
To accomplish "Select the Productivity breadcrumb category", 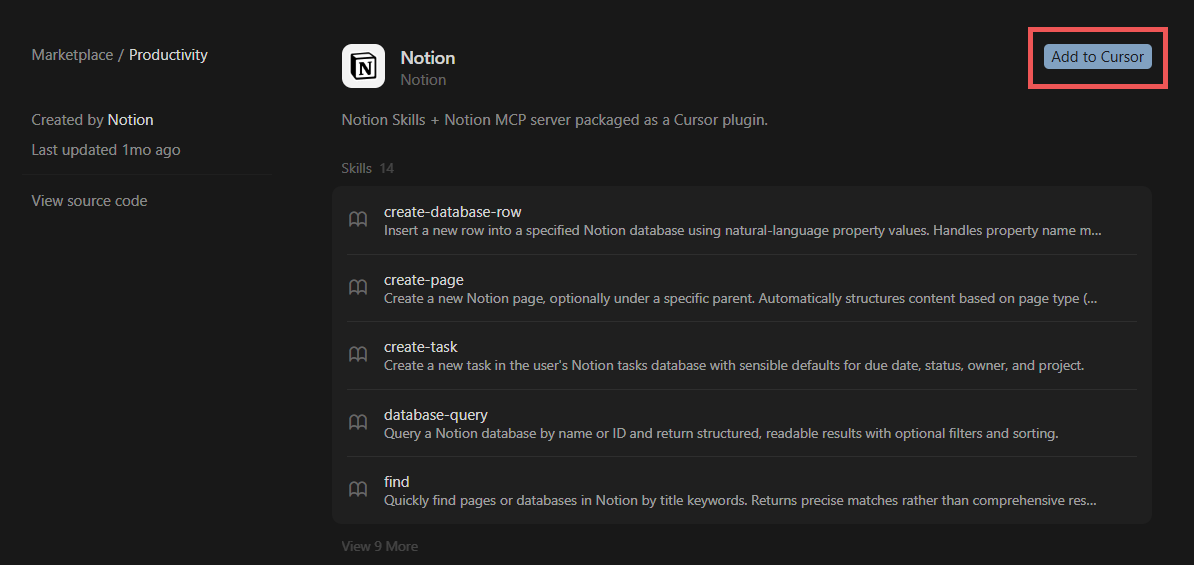I will [168, 55].
